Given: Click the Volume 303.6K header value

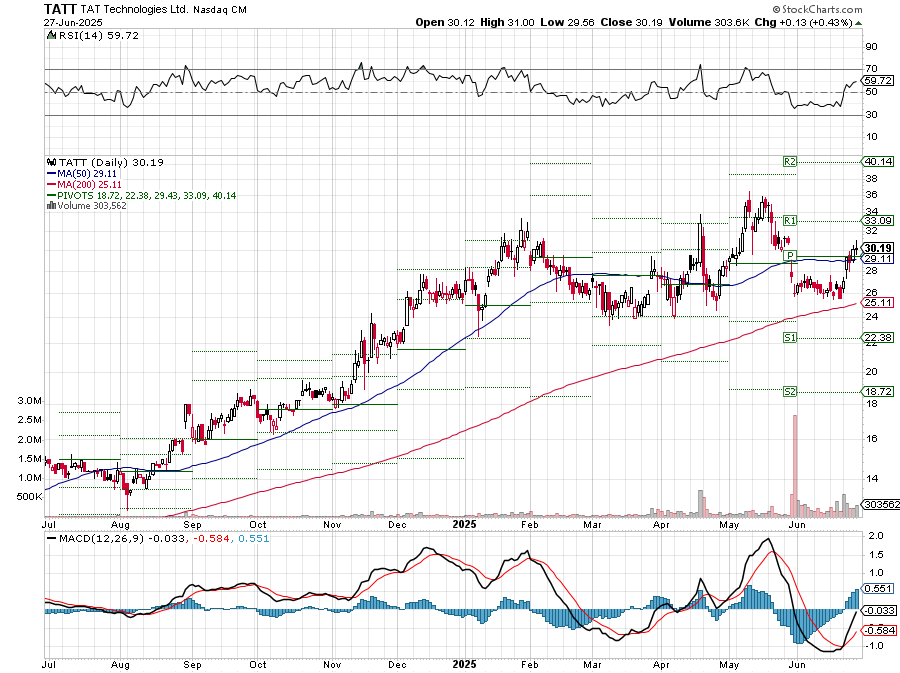Looking at the screenshot, I should (709, 22).
